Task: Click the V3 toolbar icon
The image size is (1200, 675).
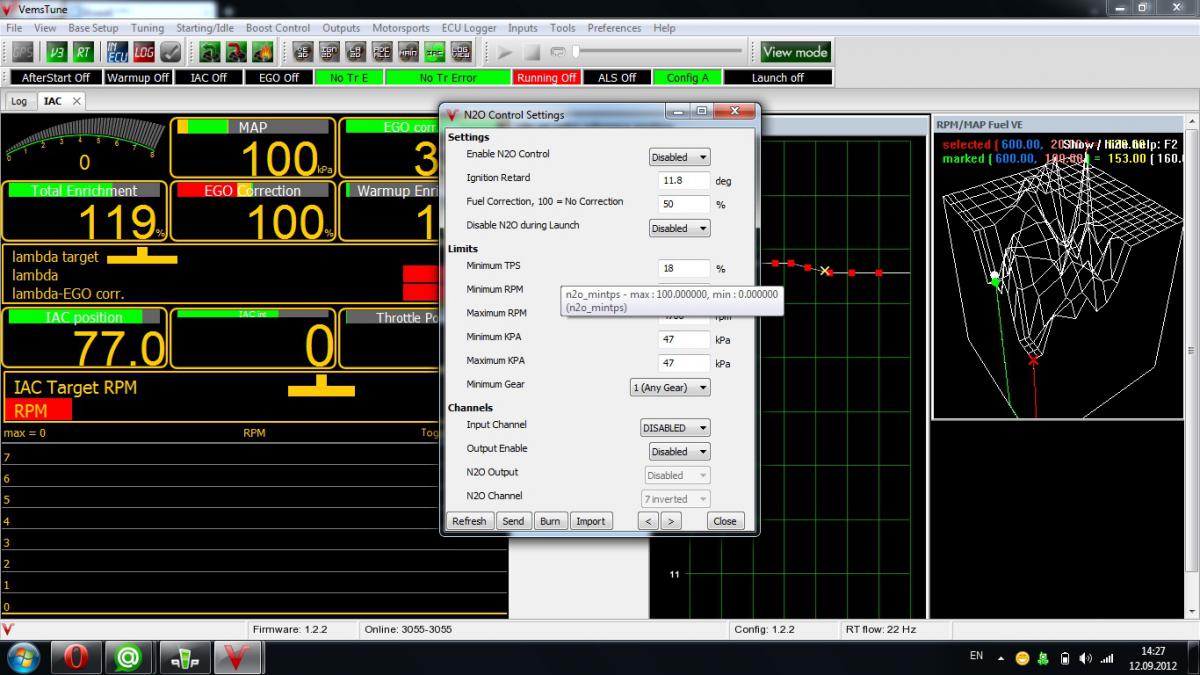Action: coord(57,52)
